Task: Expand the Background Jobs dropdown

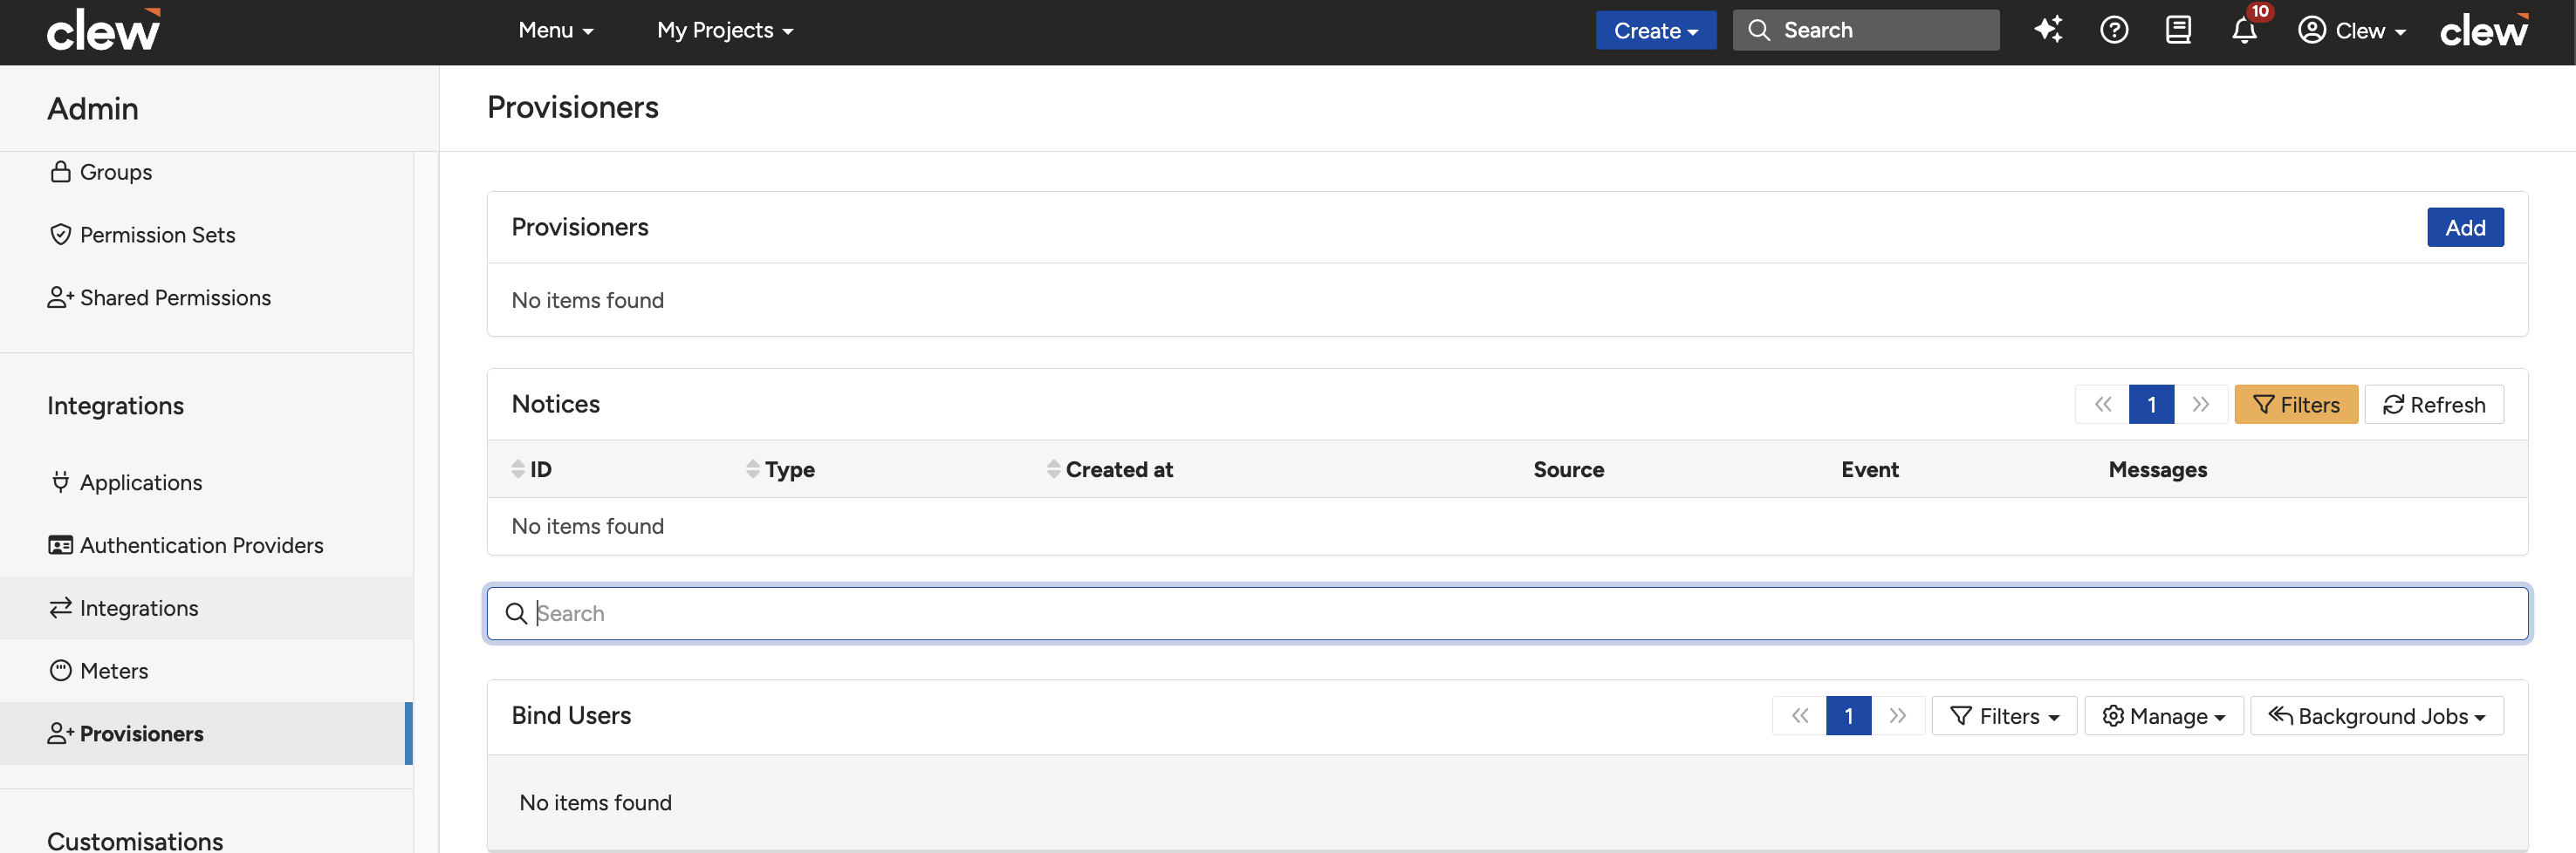Action: pos(2376,716)
